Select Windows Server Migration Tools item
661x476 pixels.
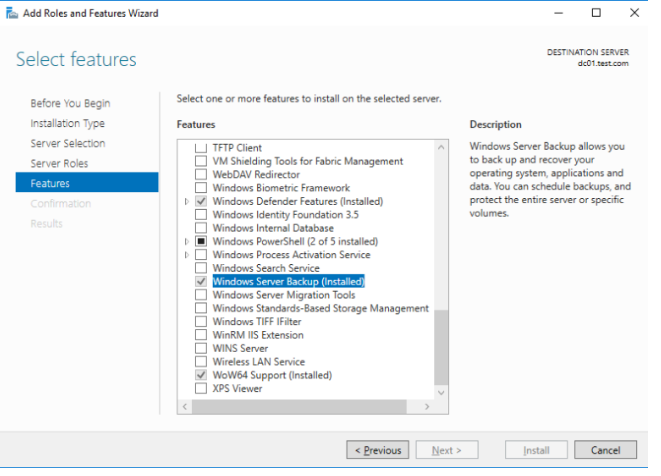click(284, 295)
